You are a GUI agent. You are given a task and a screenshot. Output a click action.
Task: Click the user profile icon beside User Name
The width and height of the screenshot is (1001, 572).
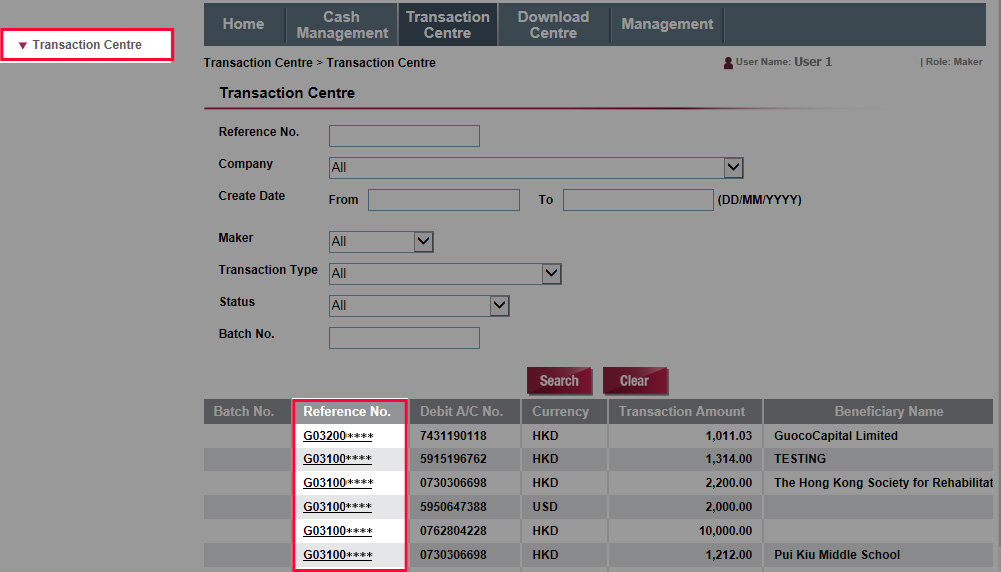tap(728, 63)
